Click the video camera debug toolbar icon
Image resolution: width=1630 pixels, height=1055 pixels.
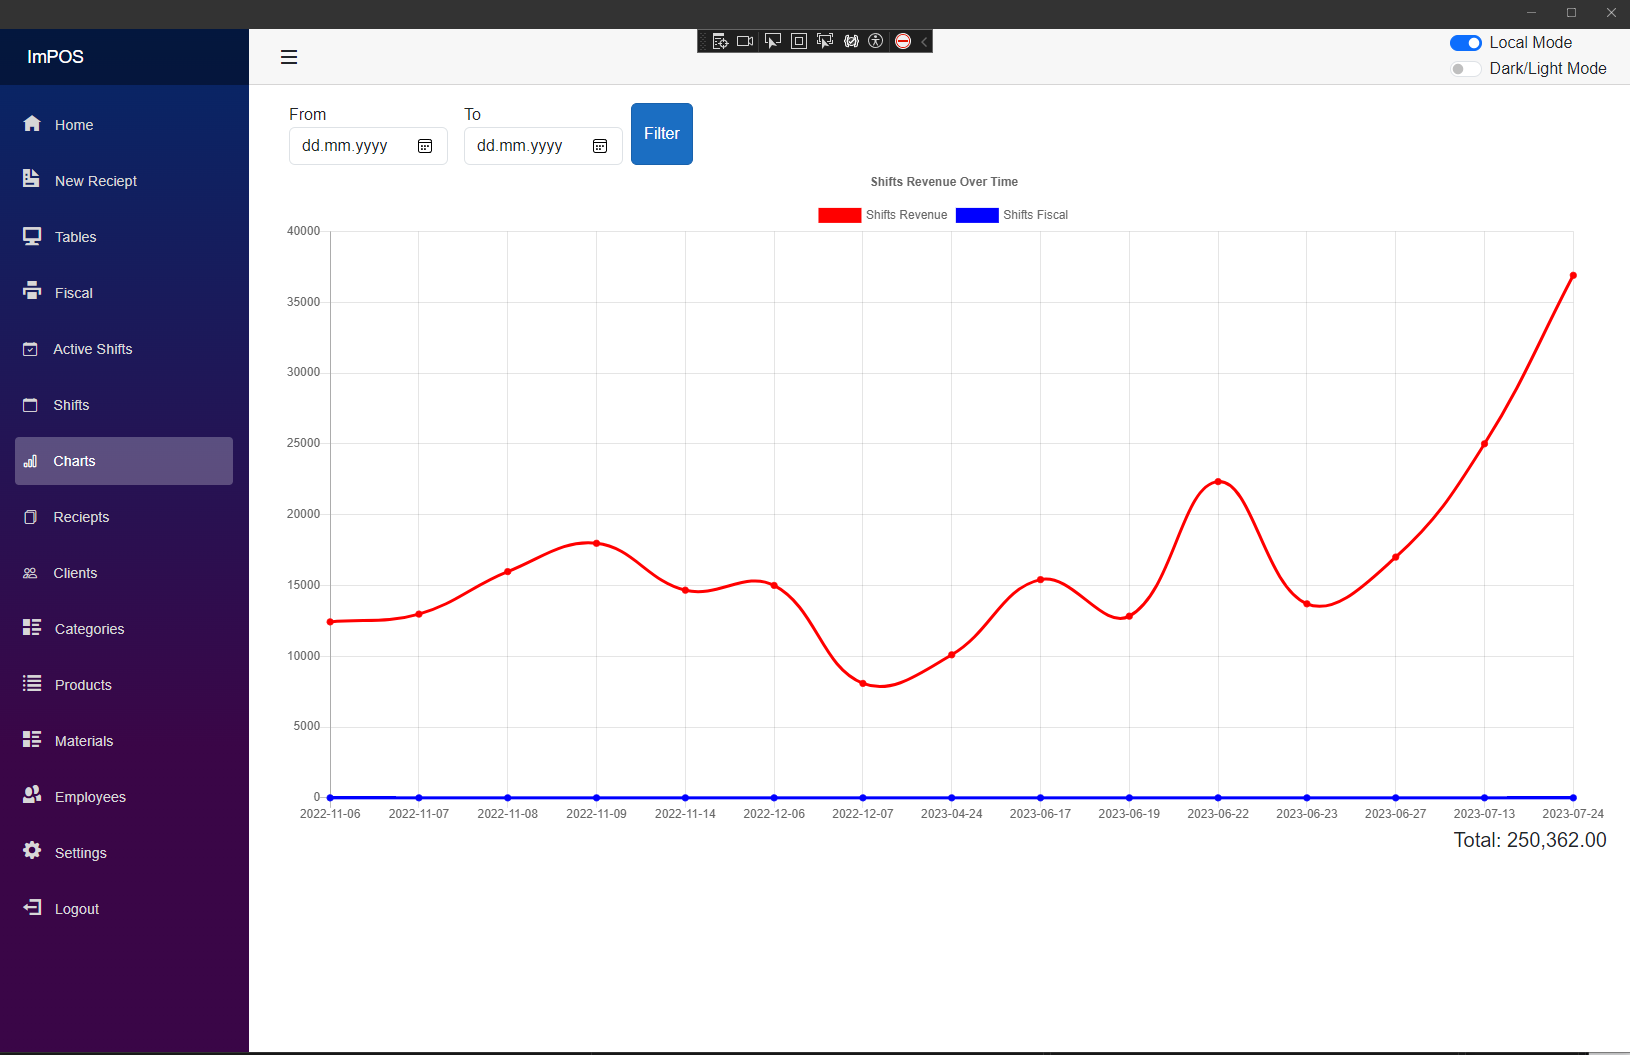tap(745, 41)
